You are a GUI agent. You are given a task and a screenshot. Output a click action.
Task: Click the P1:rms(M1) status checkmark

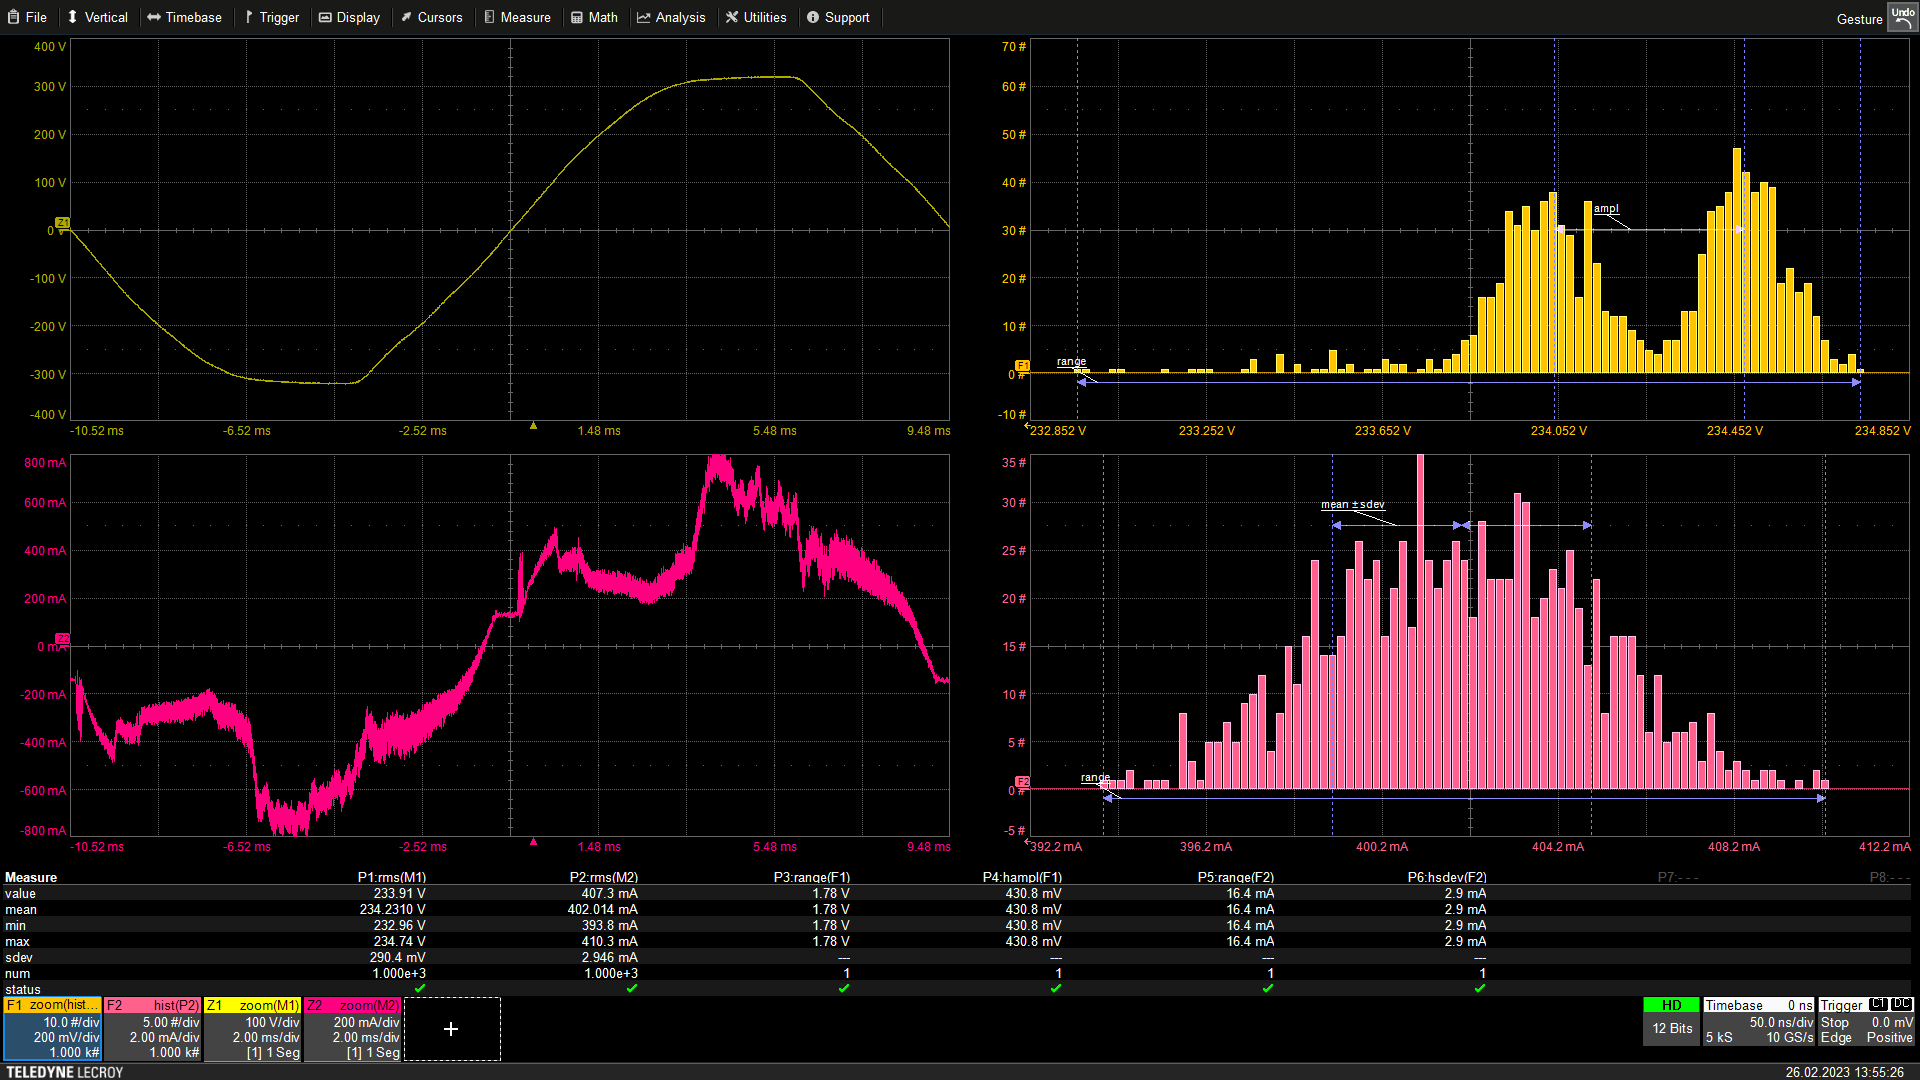click(420, 988)
